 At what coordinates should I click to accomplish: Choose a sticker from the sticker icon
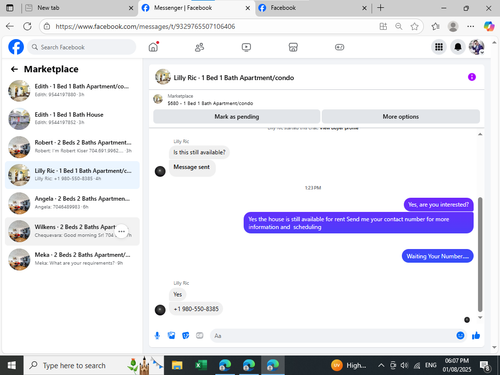click(186, 336)
